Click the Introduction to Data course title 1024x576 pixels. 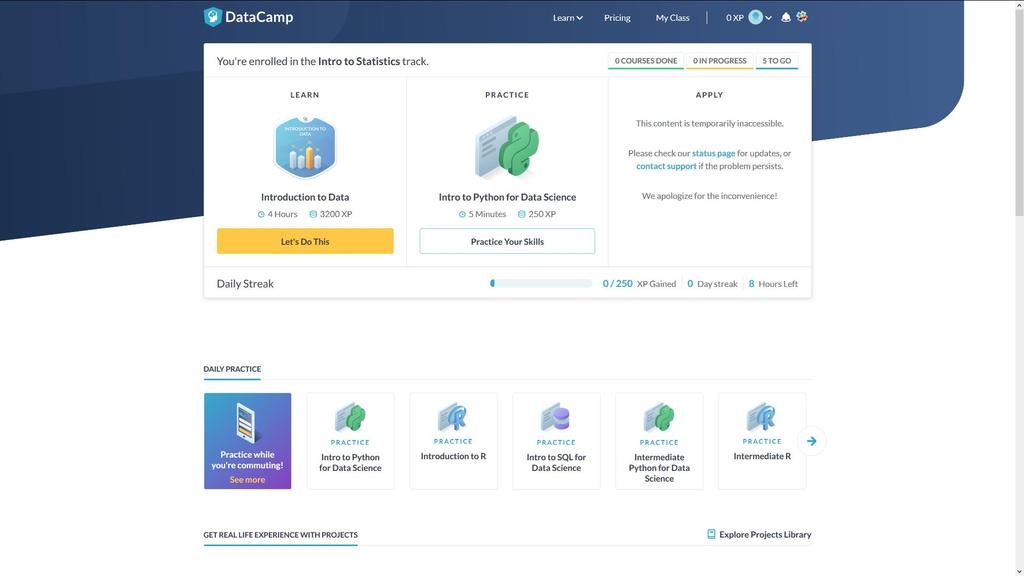click(x=305, y=197)
